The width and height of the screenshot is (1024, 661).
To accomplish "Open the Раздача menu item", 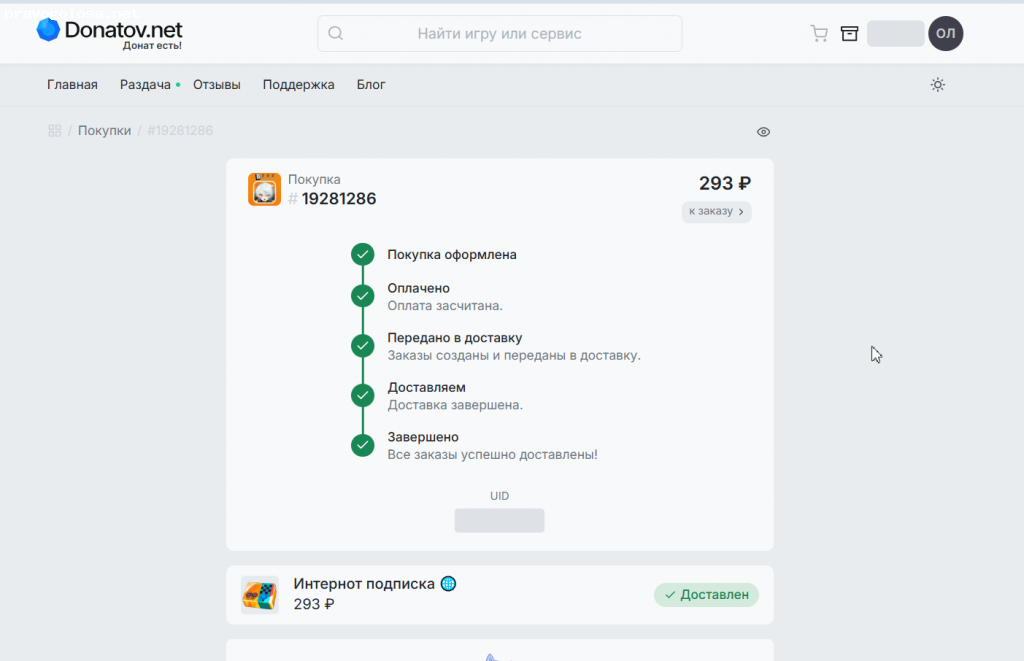I will click(145, 85).
